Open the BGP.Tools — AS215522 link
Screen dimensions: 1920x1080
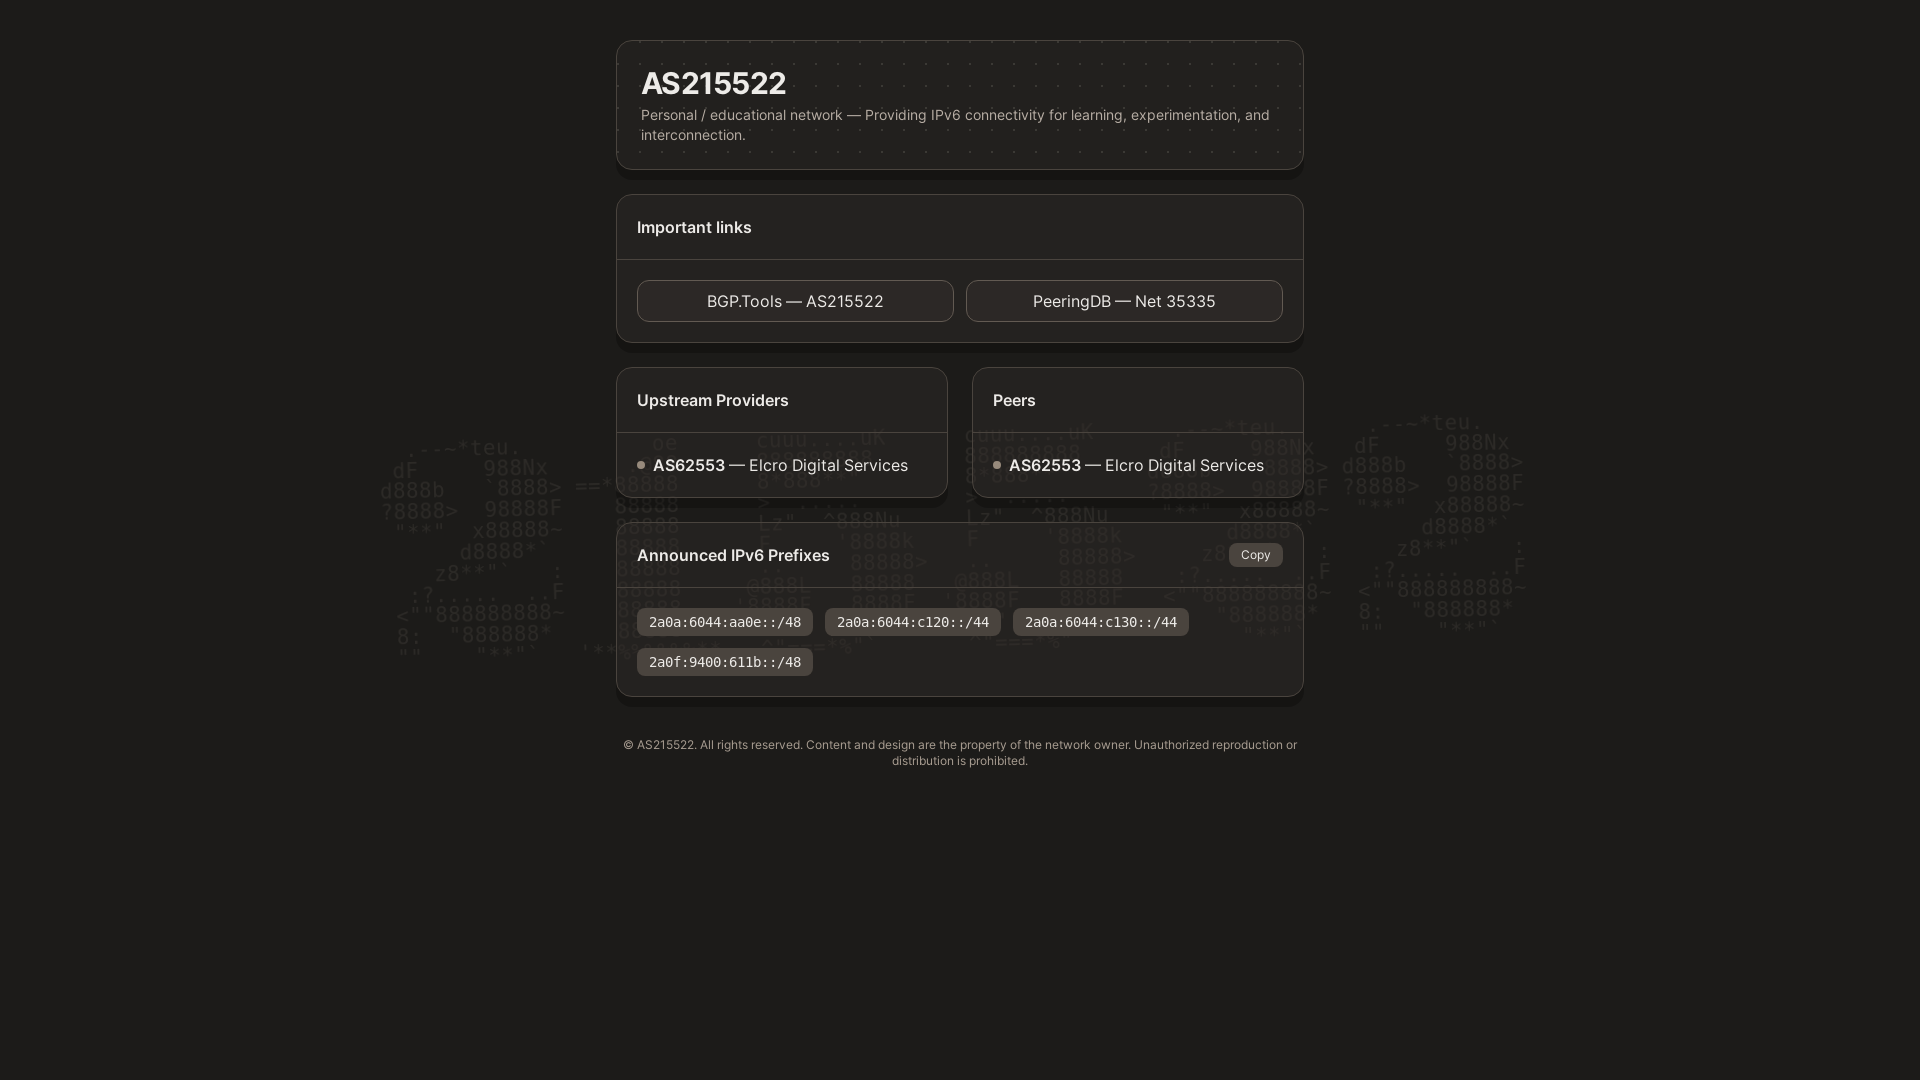[x=795, y=301]
